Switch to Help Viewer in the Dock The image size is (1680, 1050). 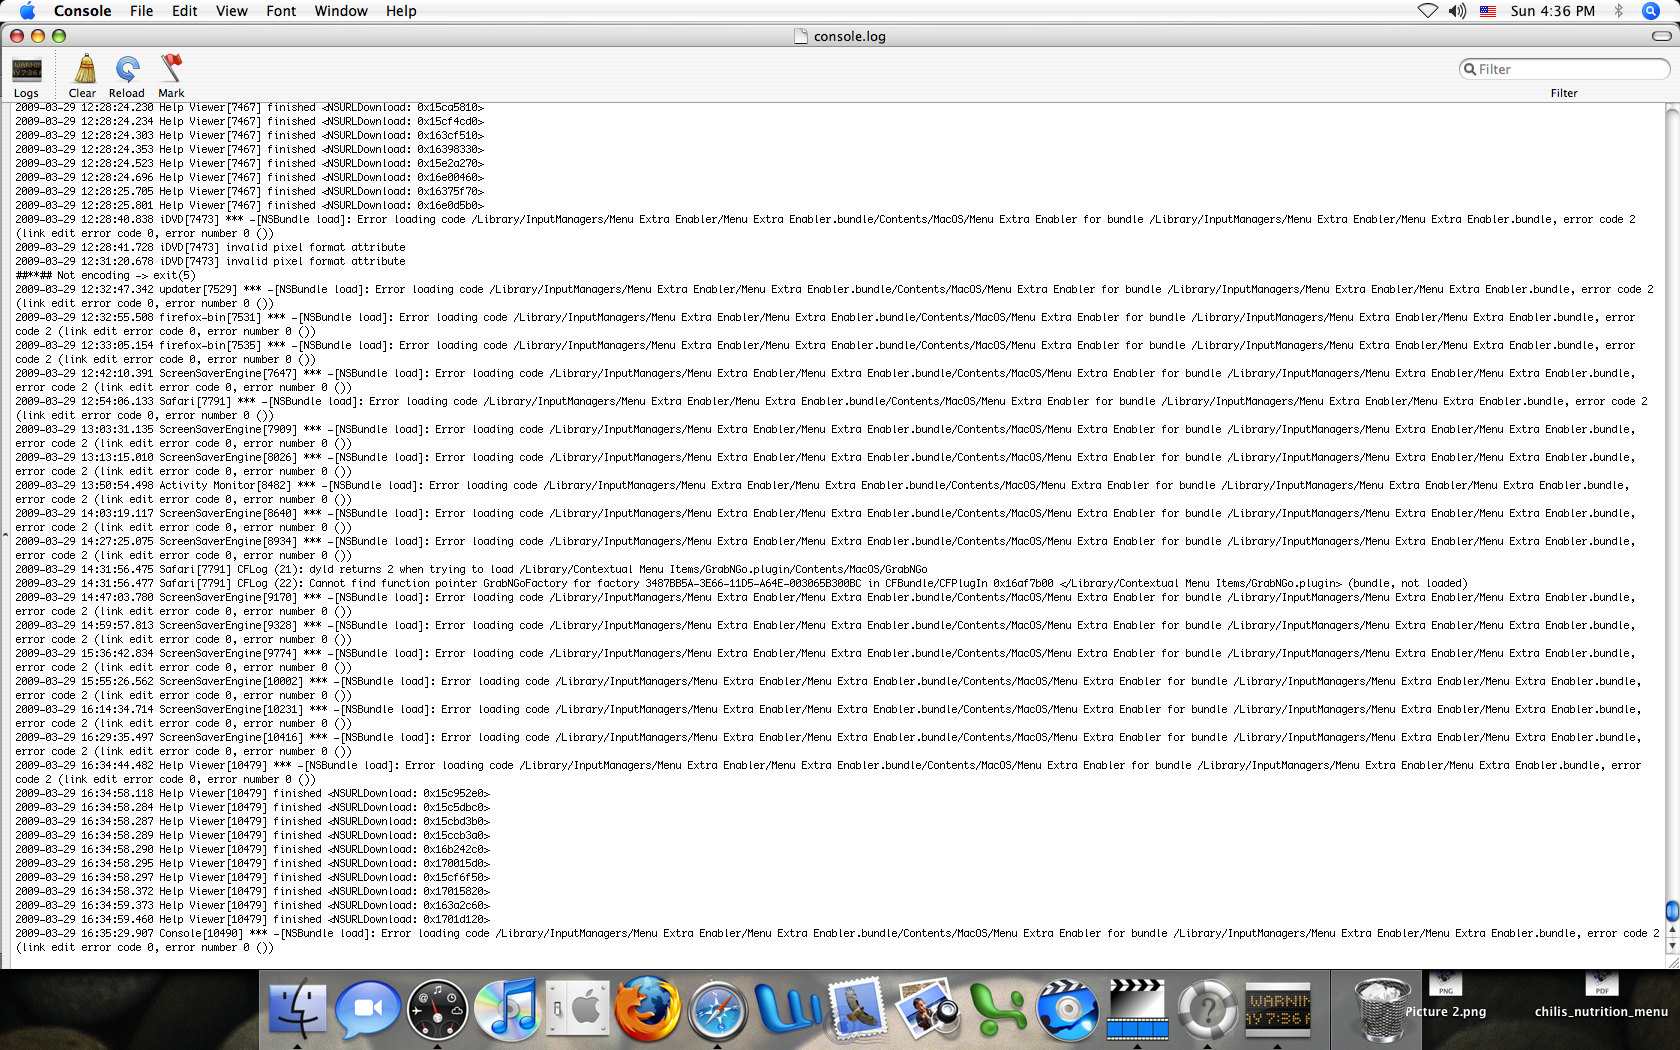pos(1207,1008)
